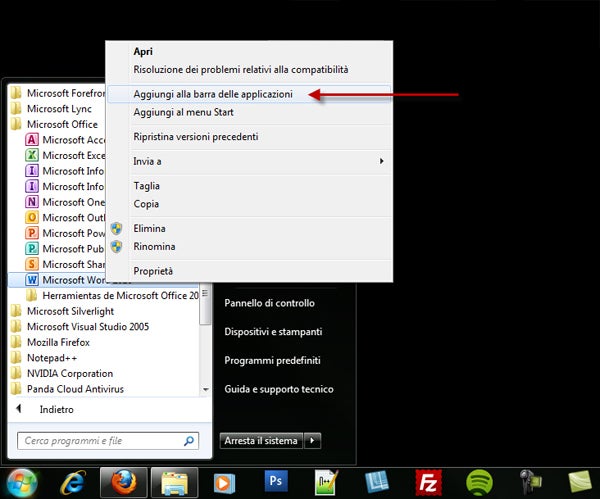Open 'Pannello di controllo' link
The width and height of the screenshot is (600, 499).
[x=269, y=303]
